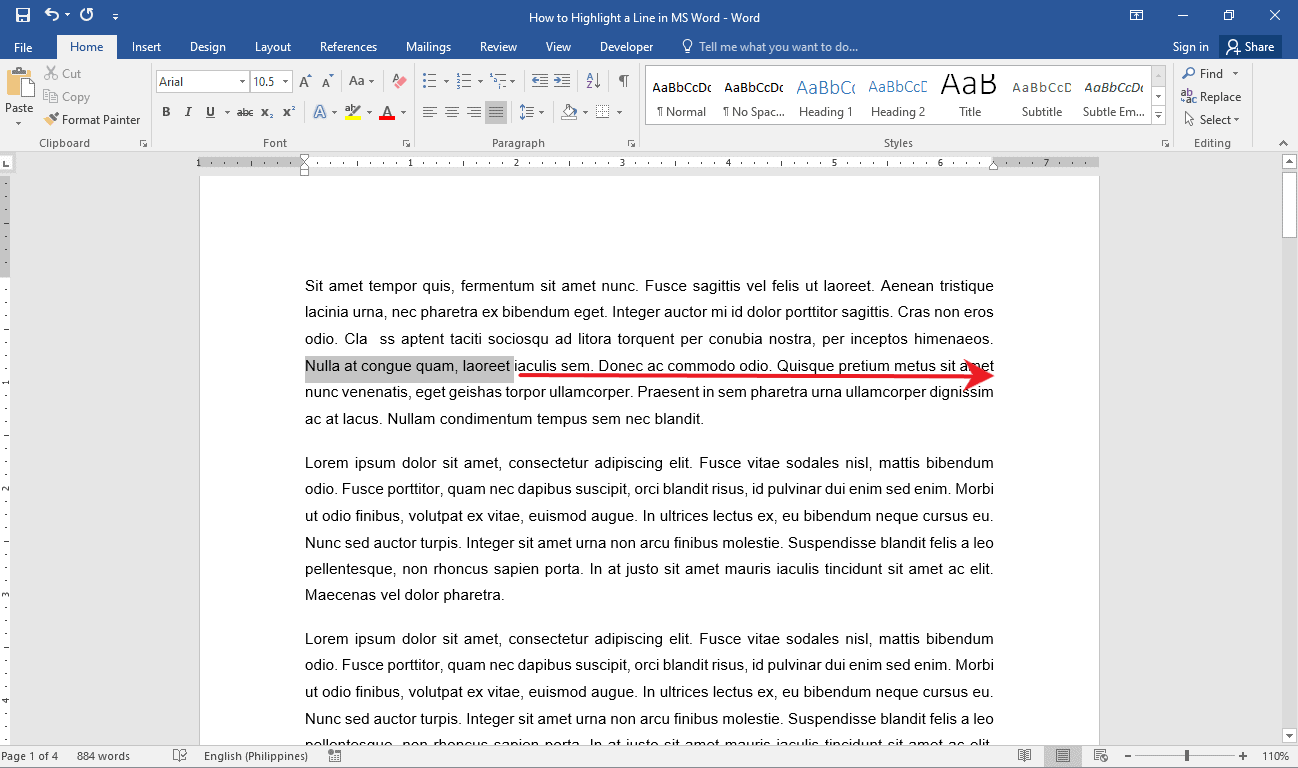Open Tell me what you want to do
The width and height of the screenshot is (1298, 768).
[761, 46]
